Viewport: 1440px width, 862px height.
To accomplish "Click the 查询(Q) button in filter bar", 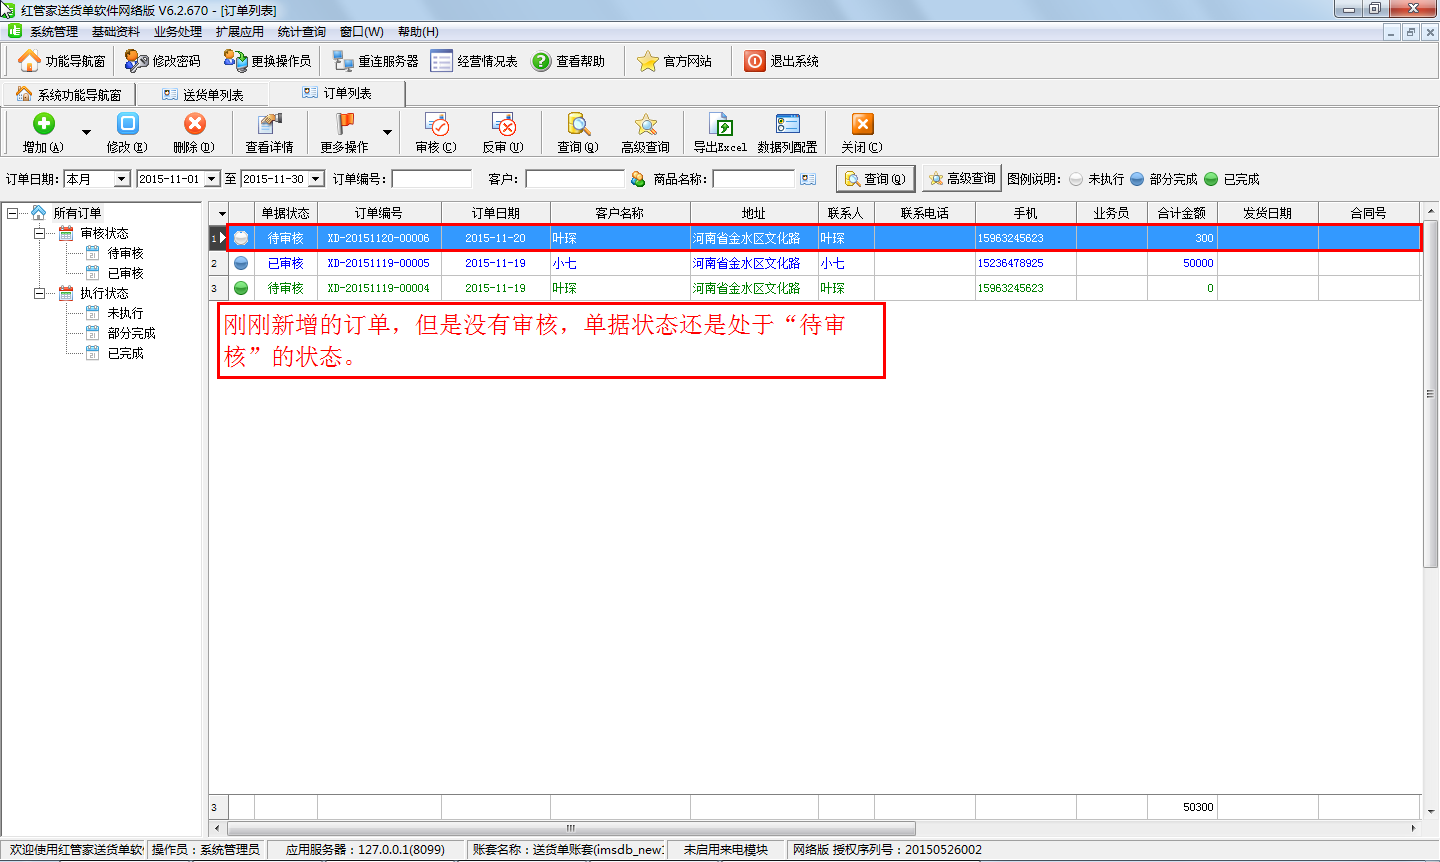I will tap(875, 179).
